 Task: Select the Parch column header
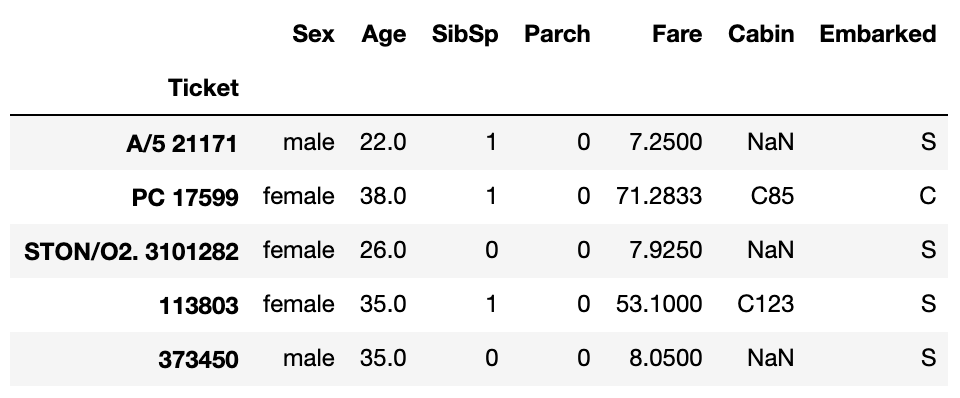(557, 34)
